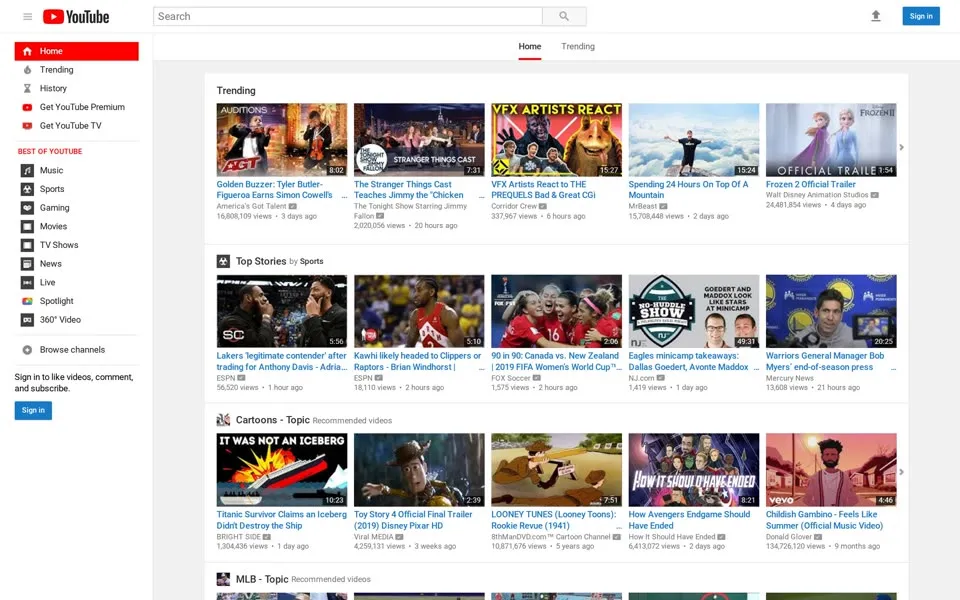The image size is (960, 600).
Task: Click the YouTube logo
Action: tap(76, 17)
